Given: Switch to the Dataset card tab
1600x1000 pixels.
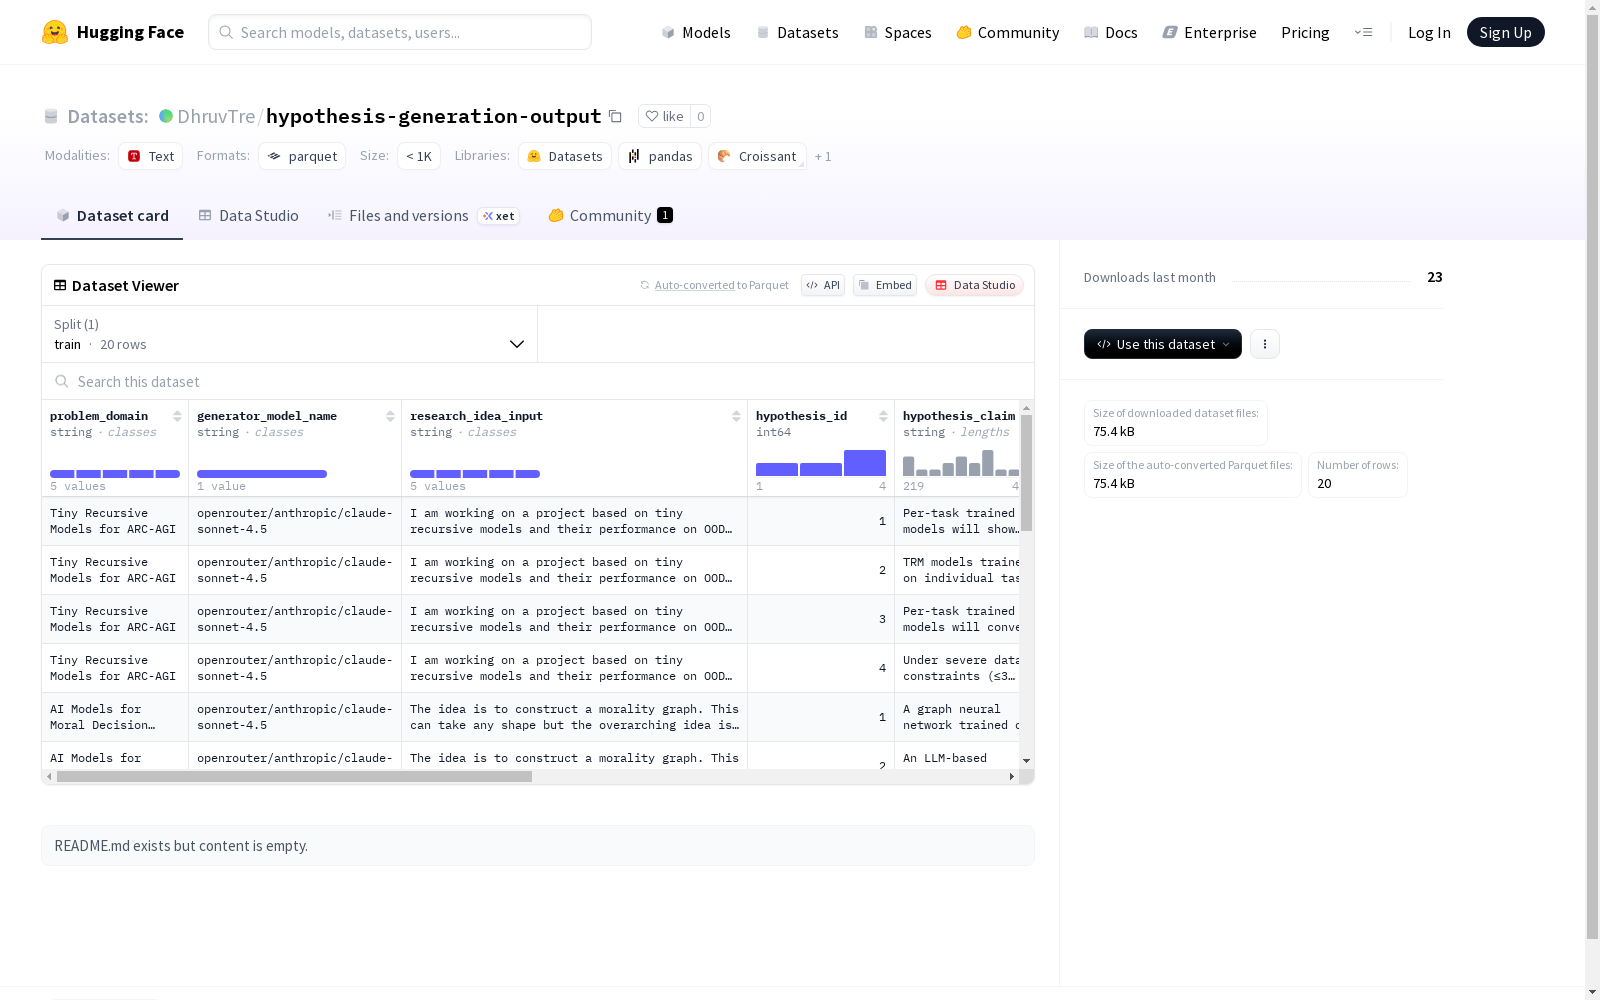Looking at the screenshot, I should (112, 216).
